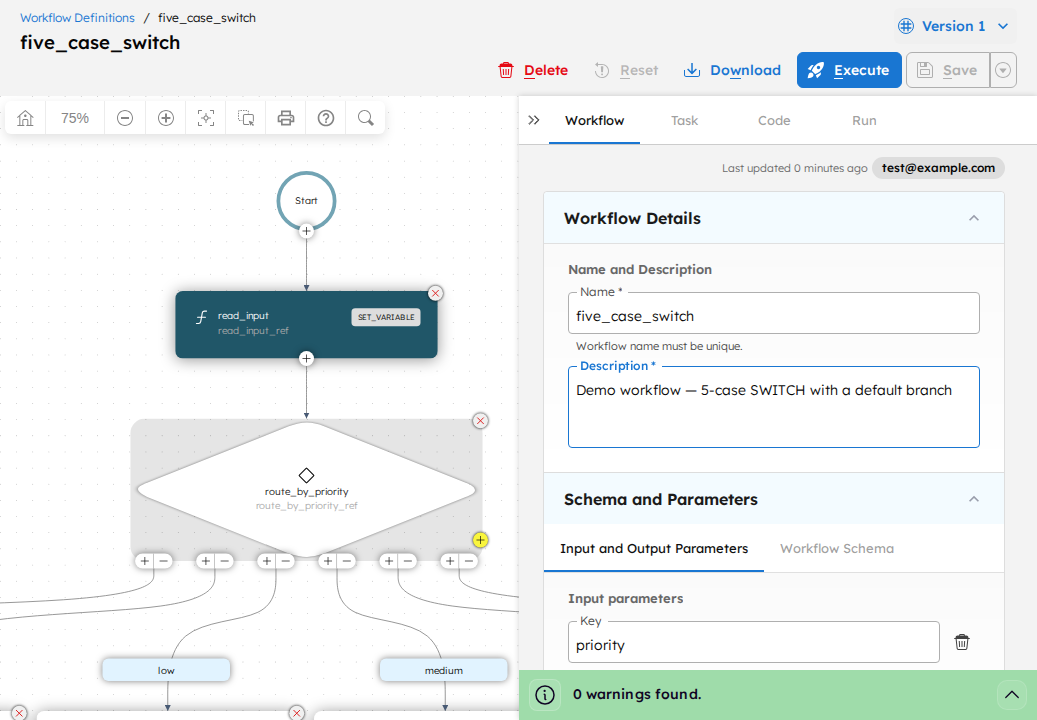Click the fifth switch branch minus button

408,561
